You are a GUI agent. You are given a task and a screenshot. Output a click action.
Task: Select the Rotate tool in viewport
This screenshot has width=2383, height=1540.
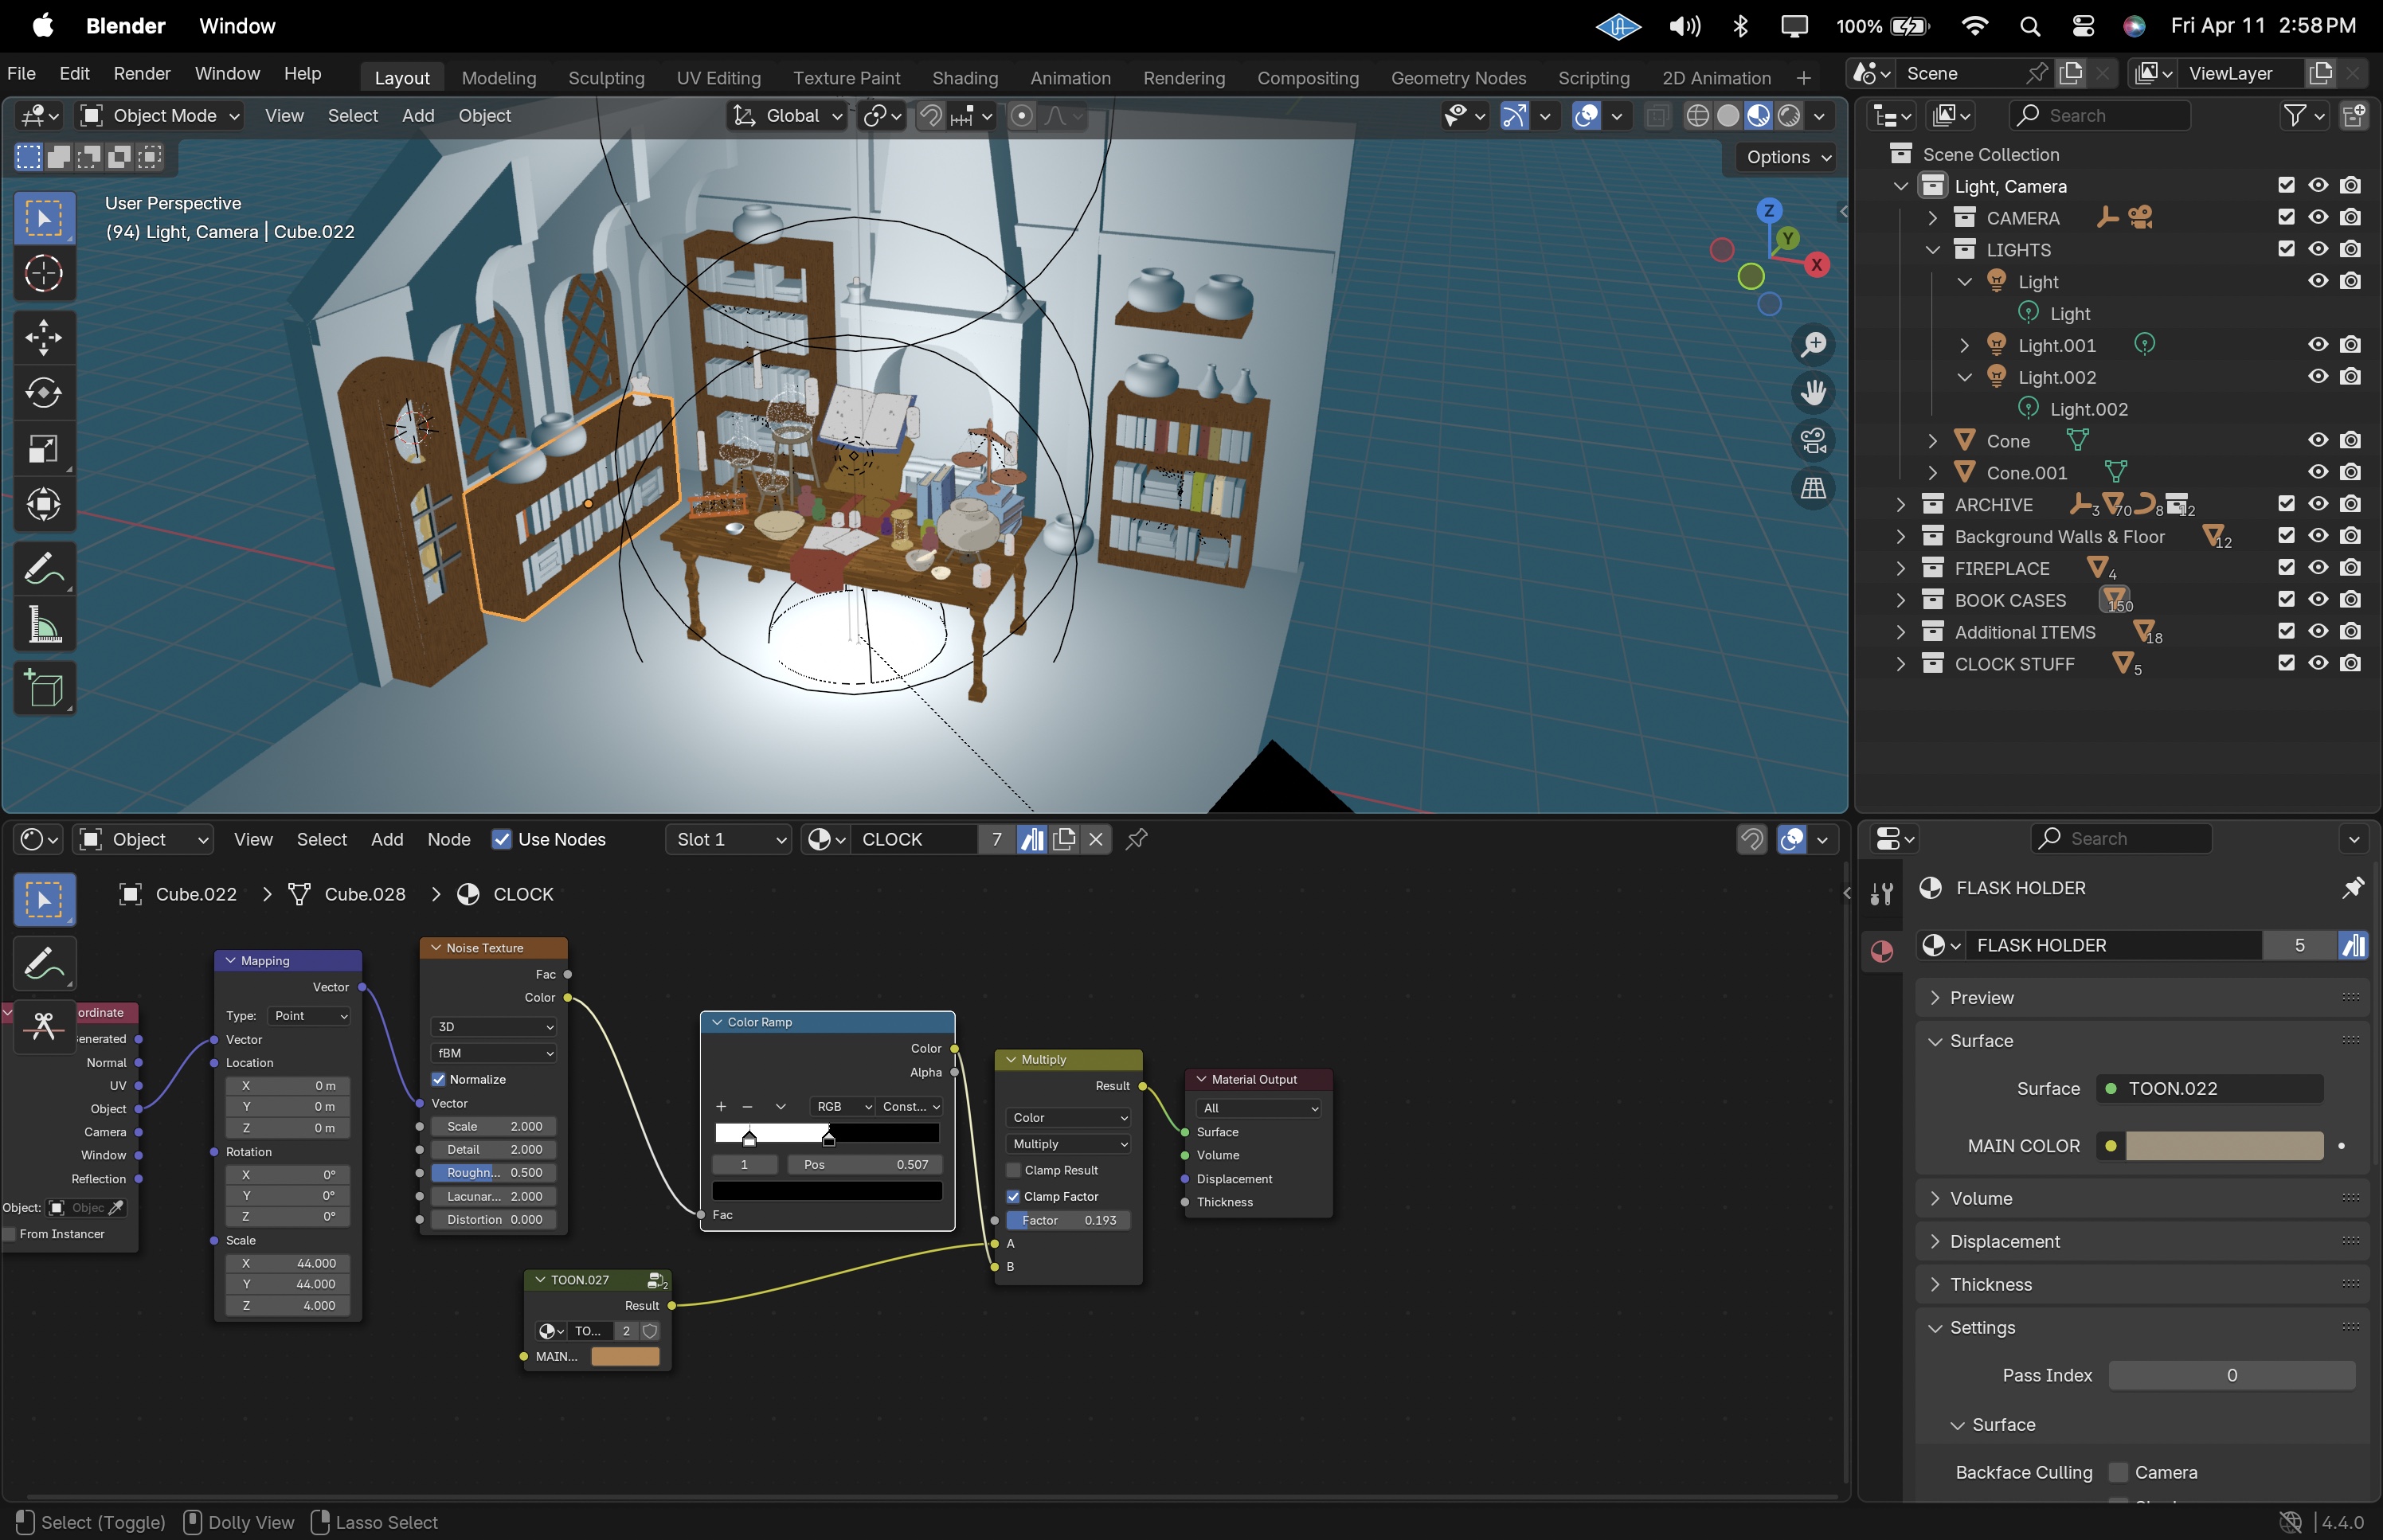[43, 393]
